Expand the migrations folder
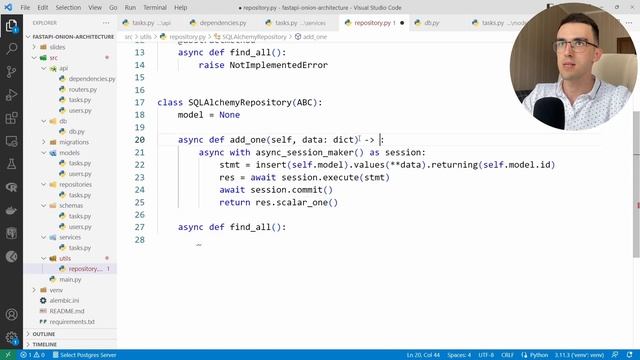The image size is (640, 360). [74, 142]
